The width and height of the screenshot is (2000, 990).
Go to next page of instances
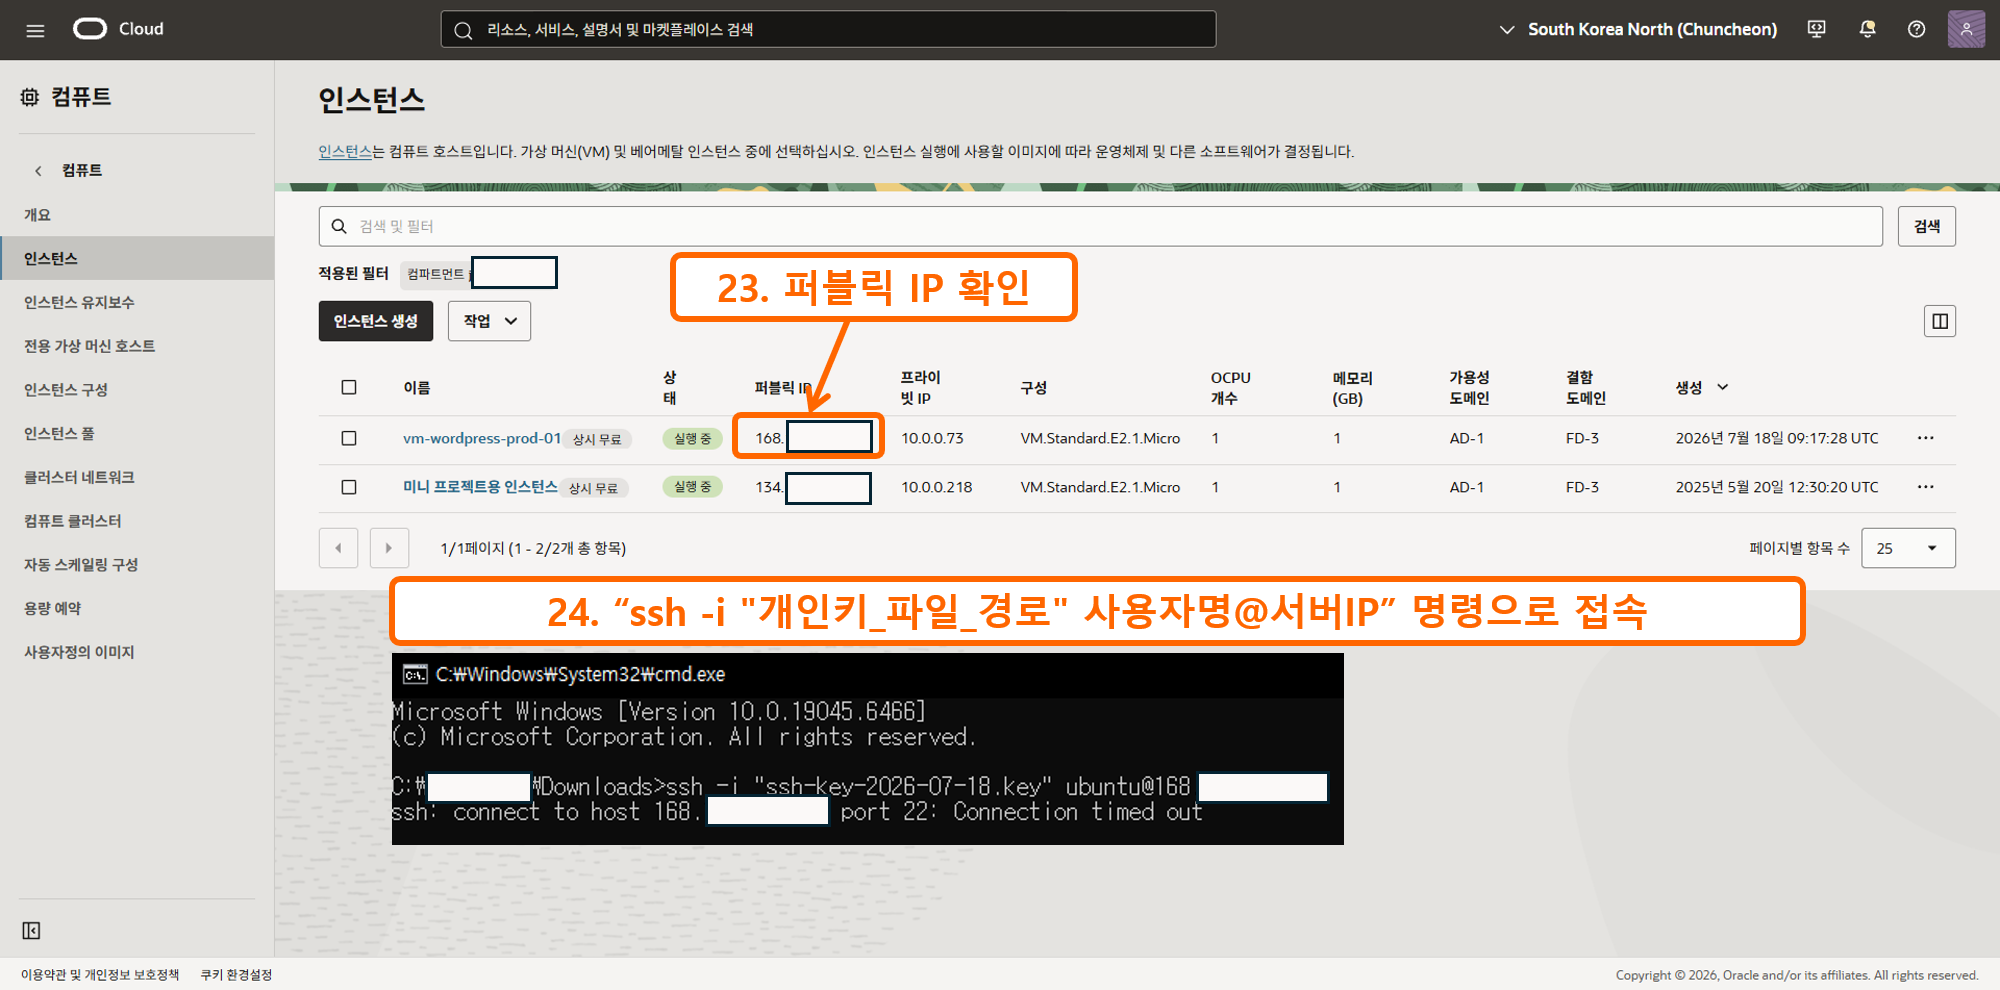[389, 548]
